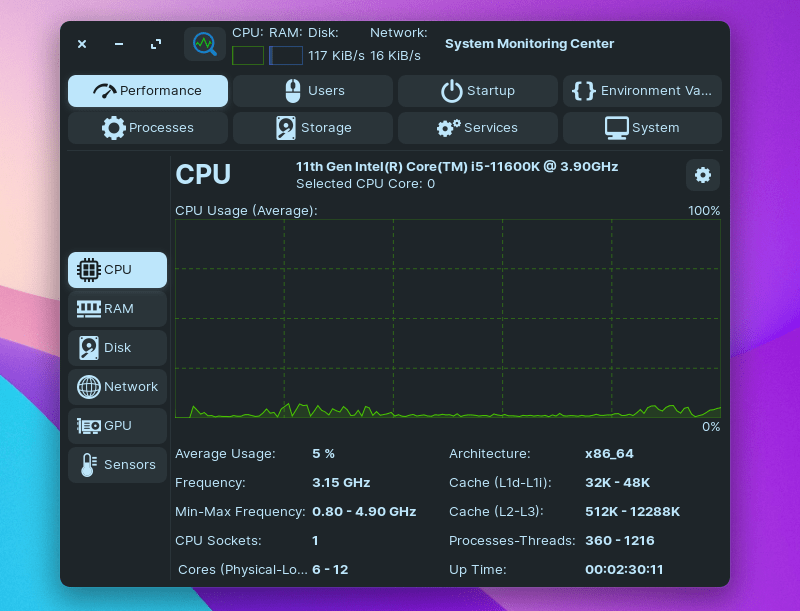Click the power icon on the Startup tab
The image size is (800, 611).
(449, 90)
